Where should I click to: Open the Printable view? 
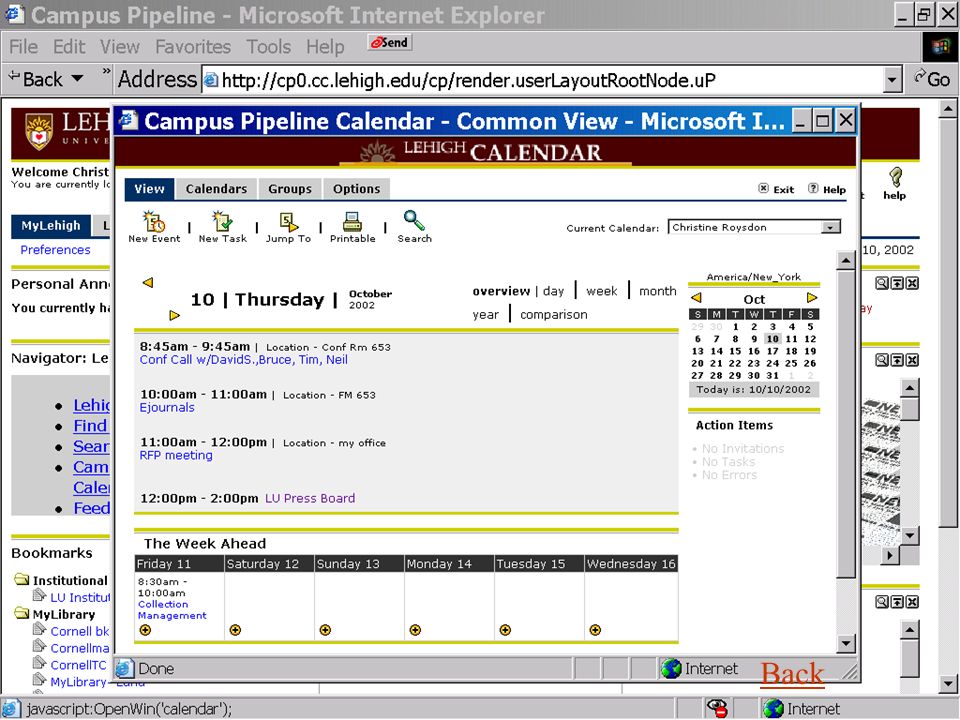tap(353, 227)
